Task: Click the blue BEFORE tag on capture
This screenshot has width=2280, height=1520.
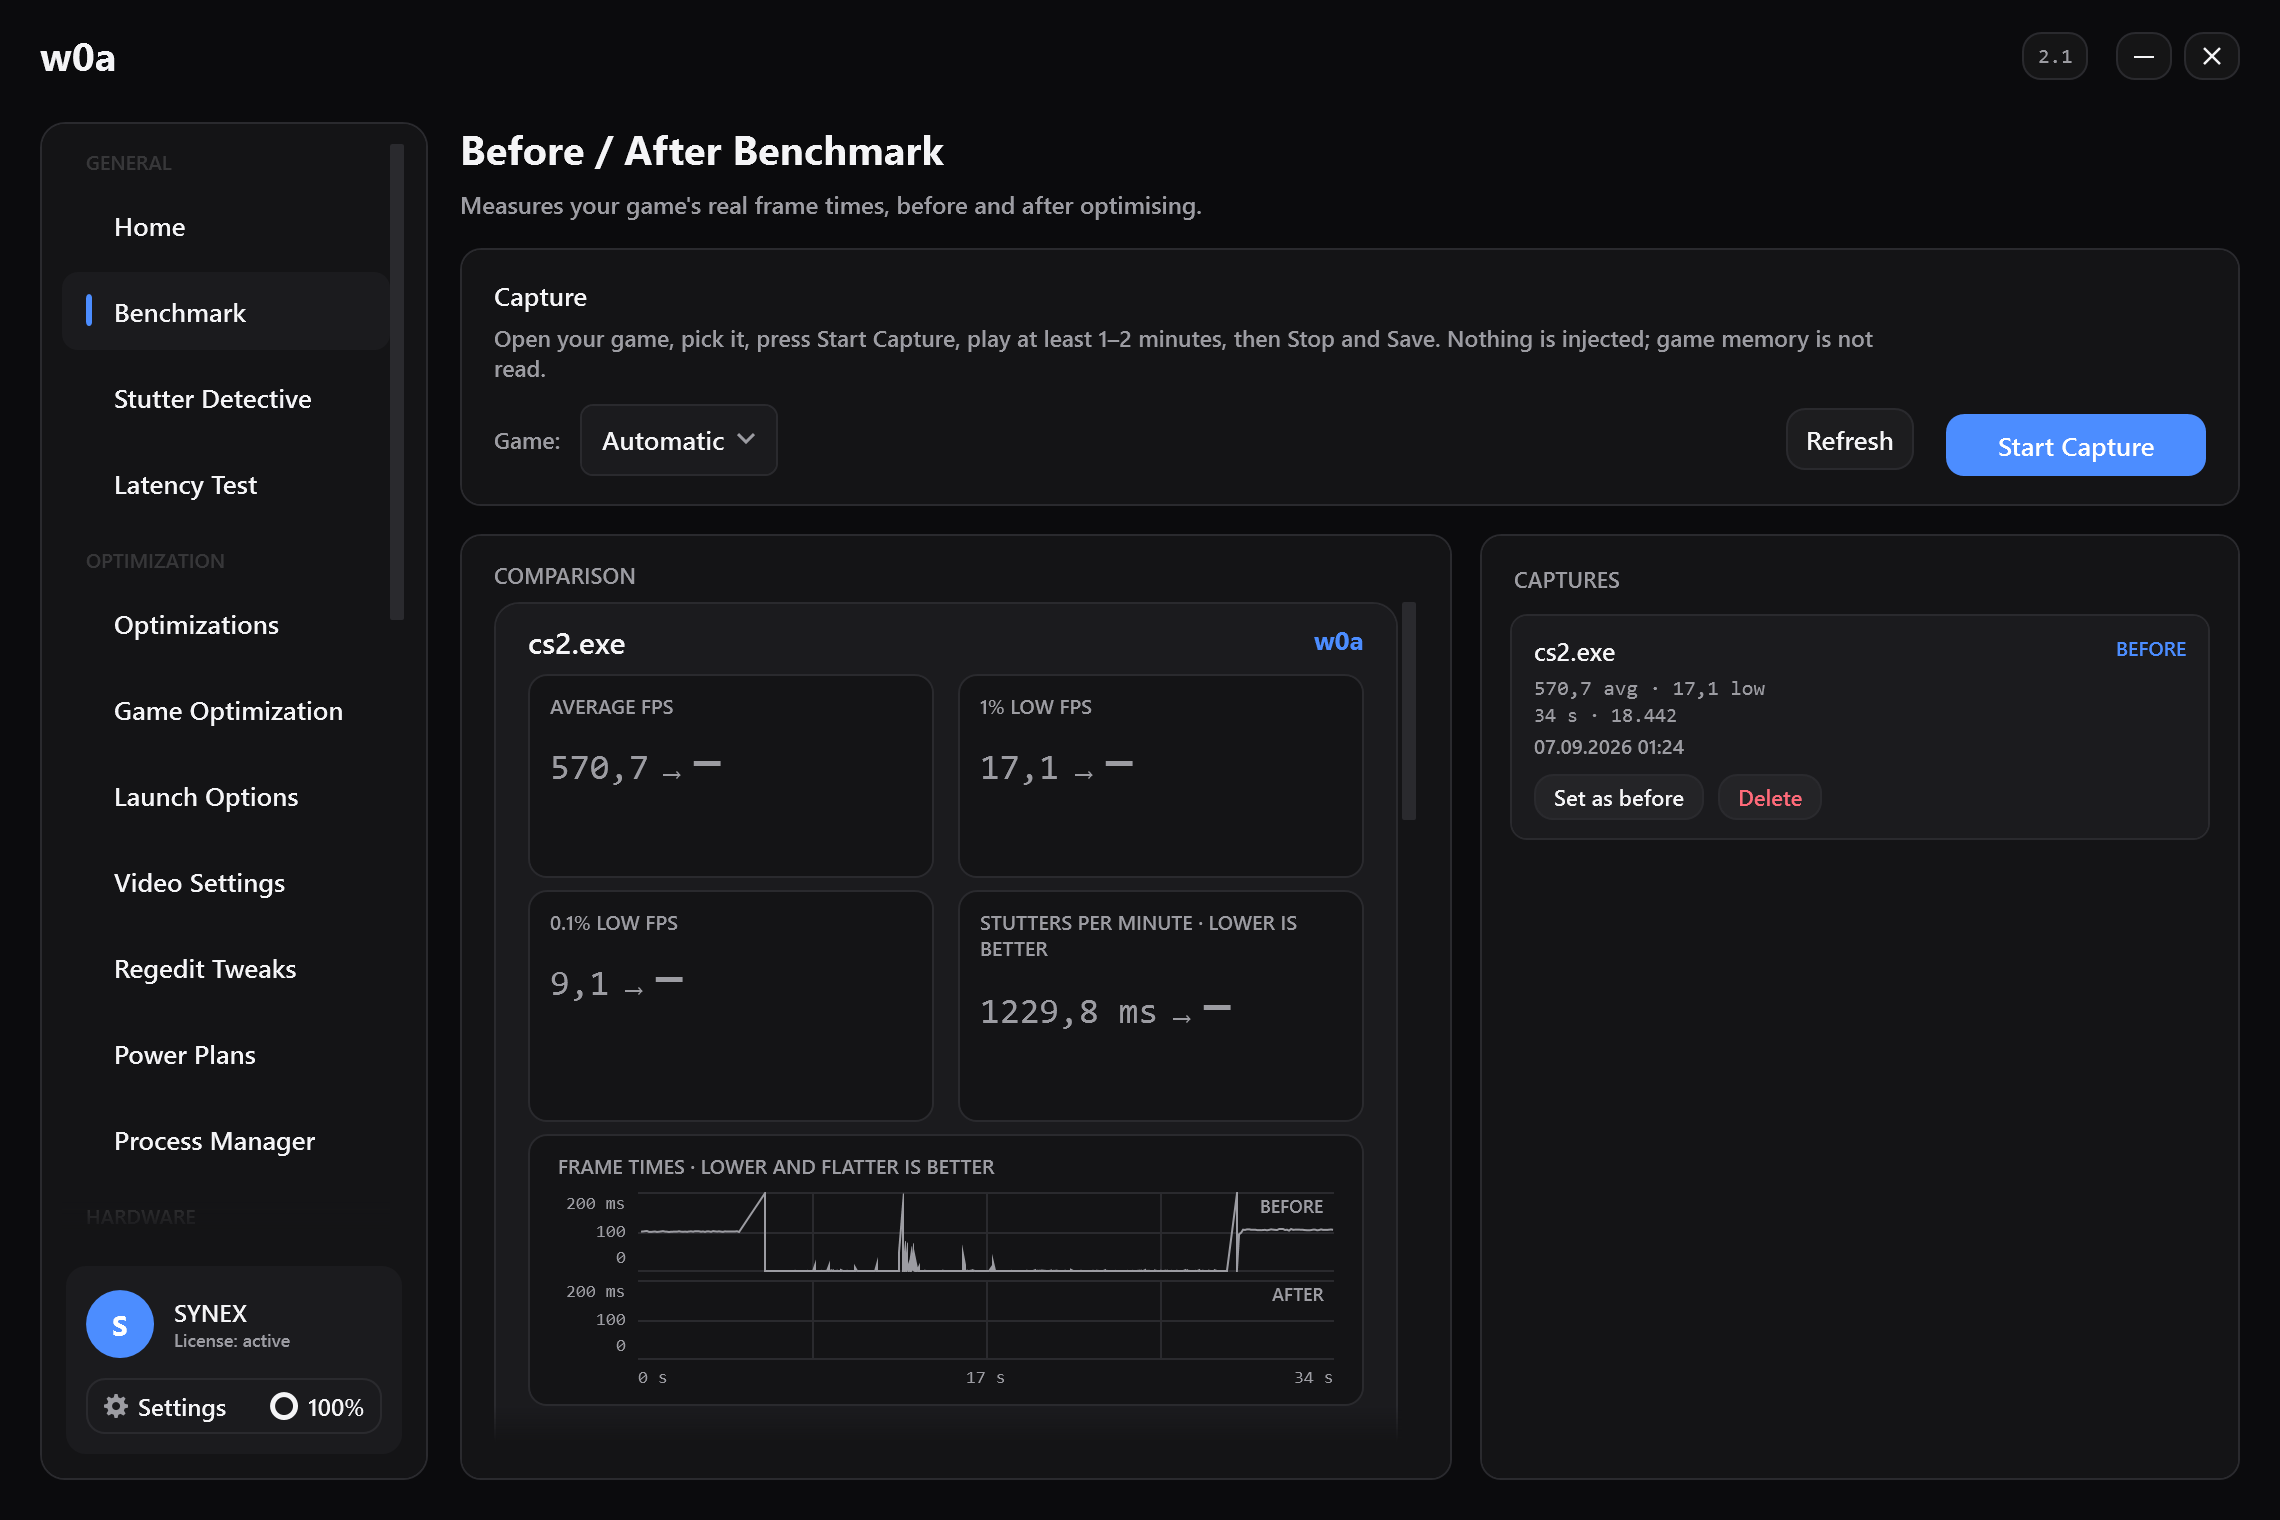Action: [2150, 649]
